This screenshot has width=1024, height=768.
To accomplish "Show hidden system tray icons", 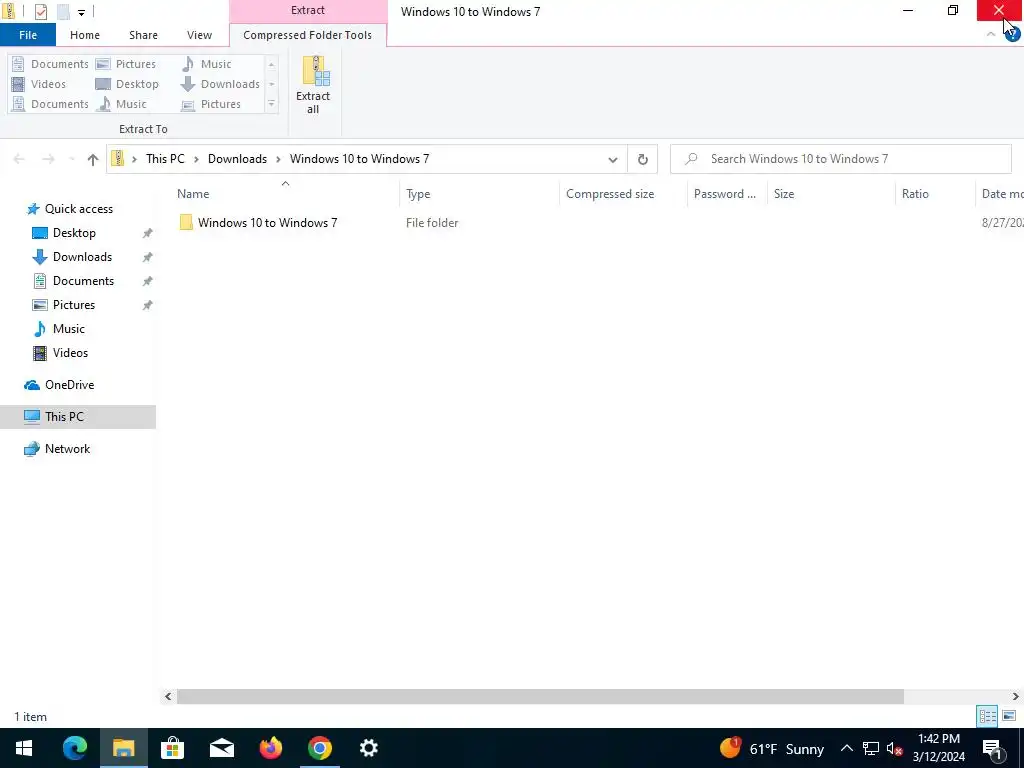I will point(846,748).
